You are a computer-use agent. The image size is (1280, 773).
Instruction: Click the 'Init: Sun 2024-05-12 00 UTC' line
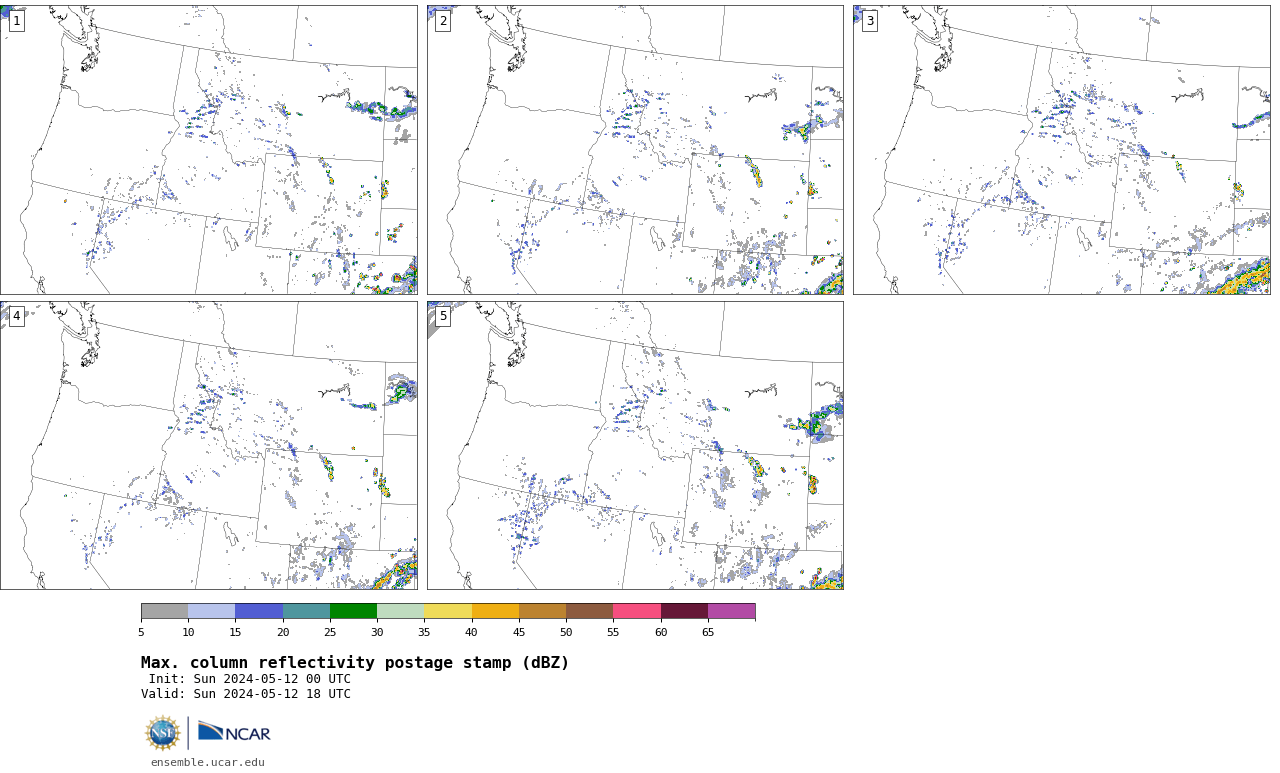coord(250,679)
